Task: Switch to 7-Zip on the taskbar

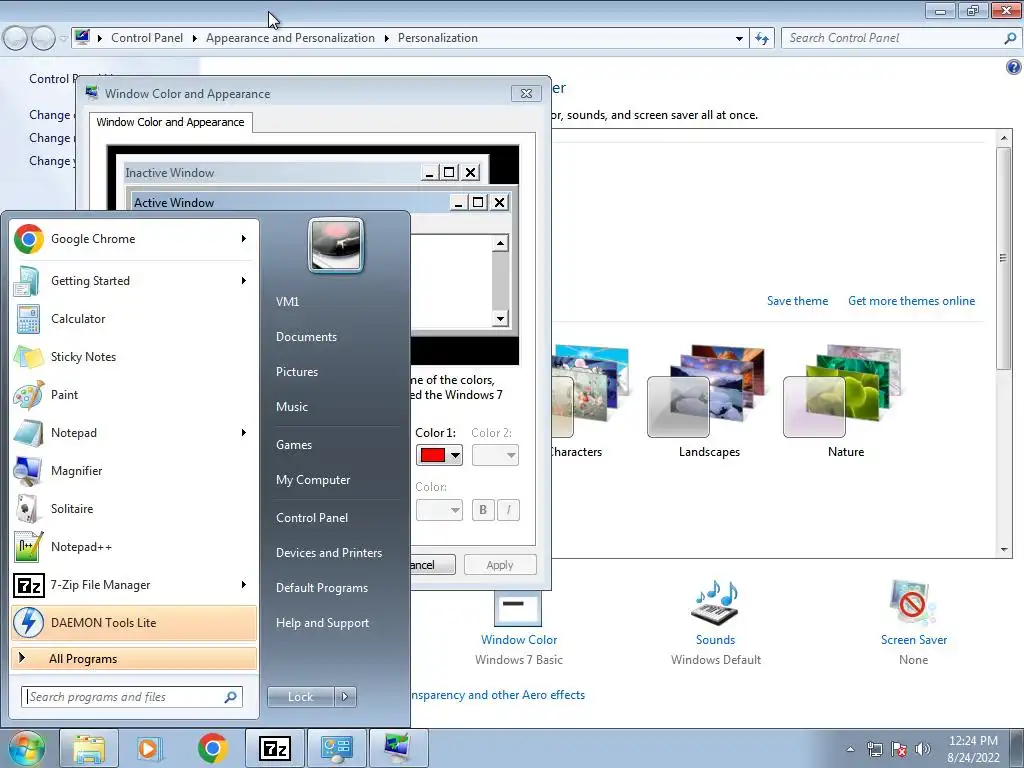Action: (x=274, y=748)
